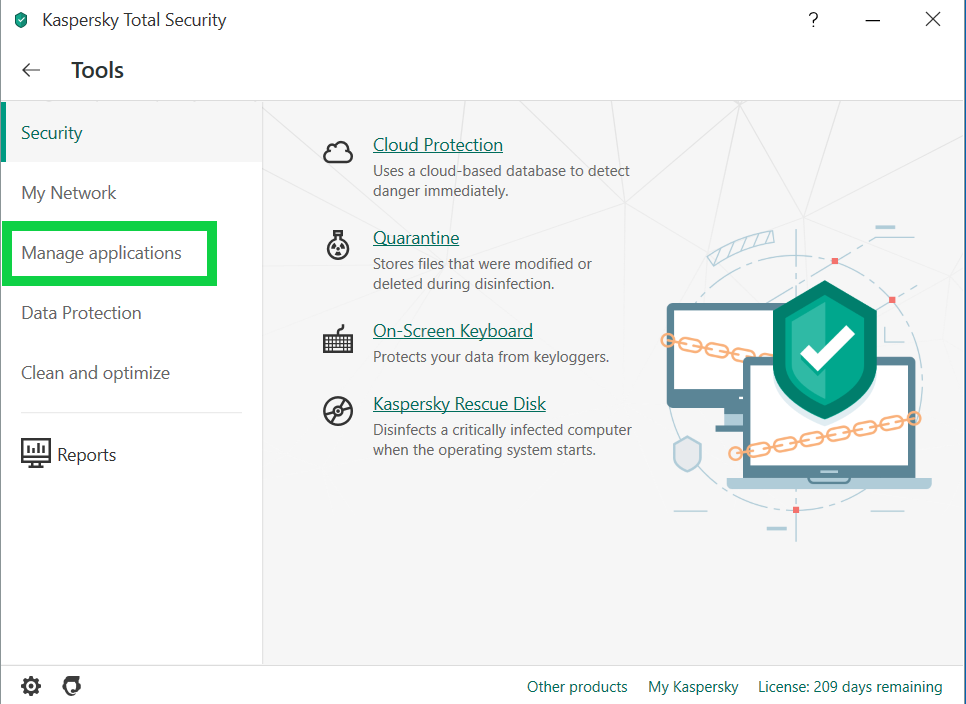The image size is (966, 704).
Task: Select the Security tab
Action: pyautogui.click(x=52, y=133)
